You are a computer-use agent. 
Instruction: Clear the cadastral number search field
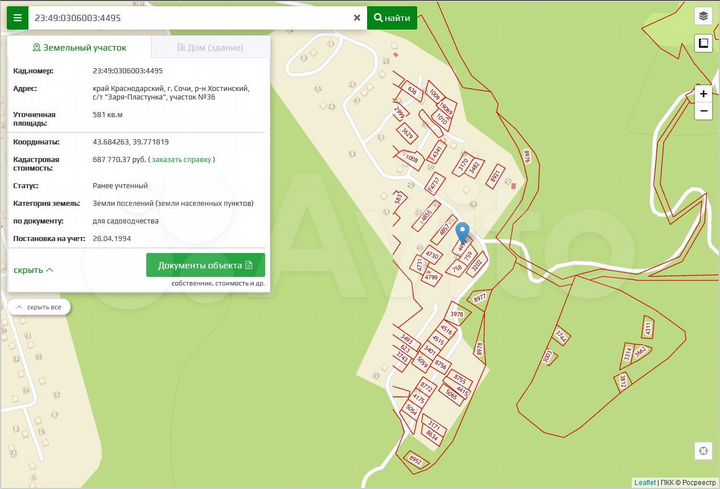coord(357,18)
